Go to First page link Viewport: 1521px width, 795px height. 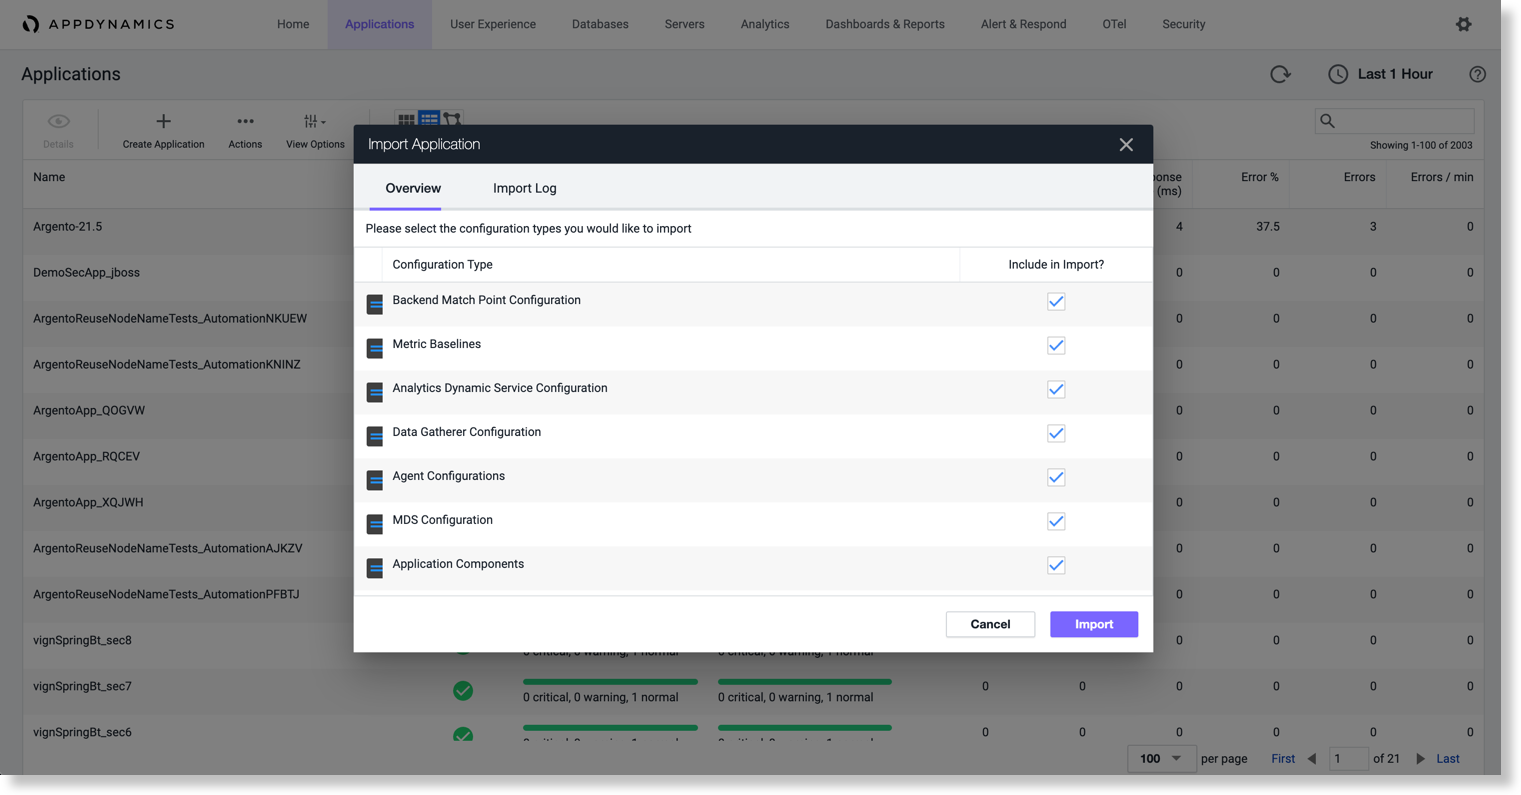click(1283, 759)
